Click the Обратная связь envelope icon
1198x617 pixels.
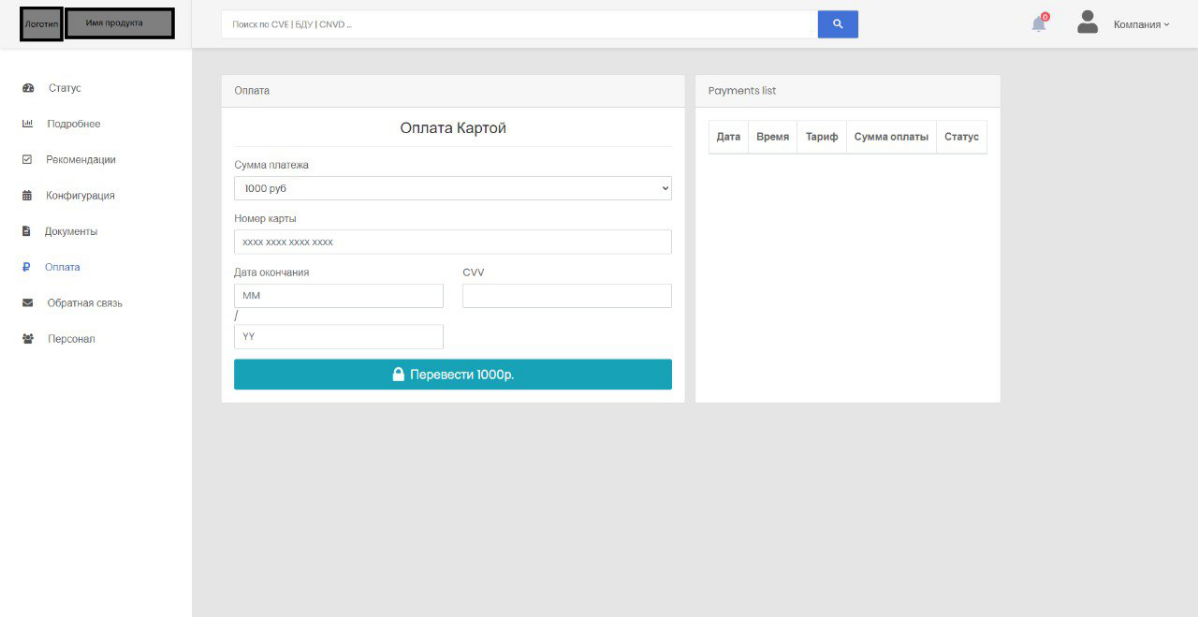28,303
